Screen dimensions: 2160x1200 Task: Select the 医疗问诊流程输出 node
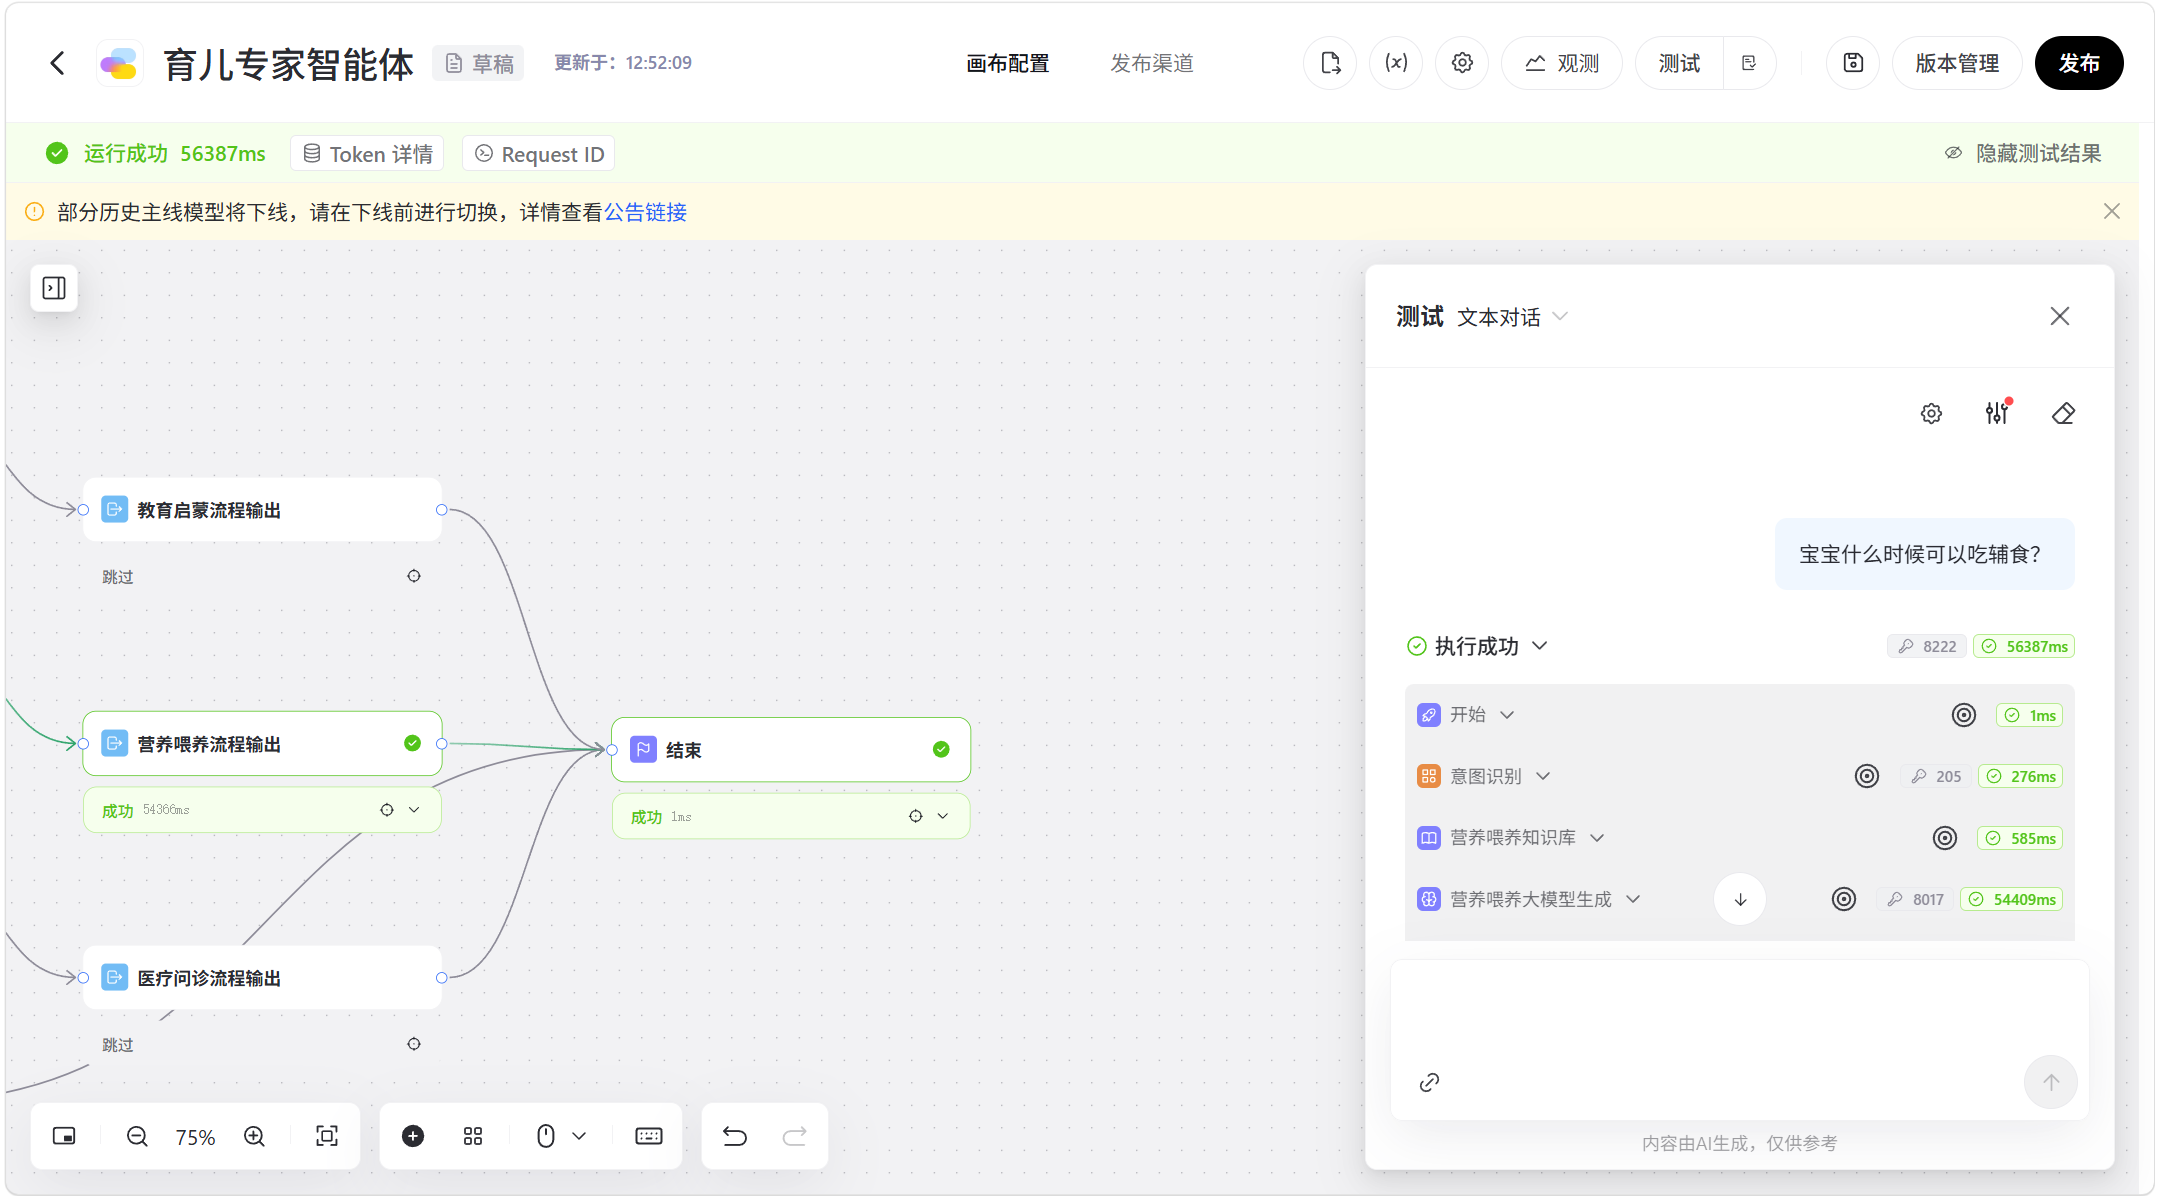pyautogui.click(x=262, y=977)
